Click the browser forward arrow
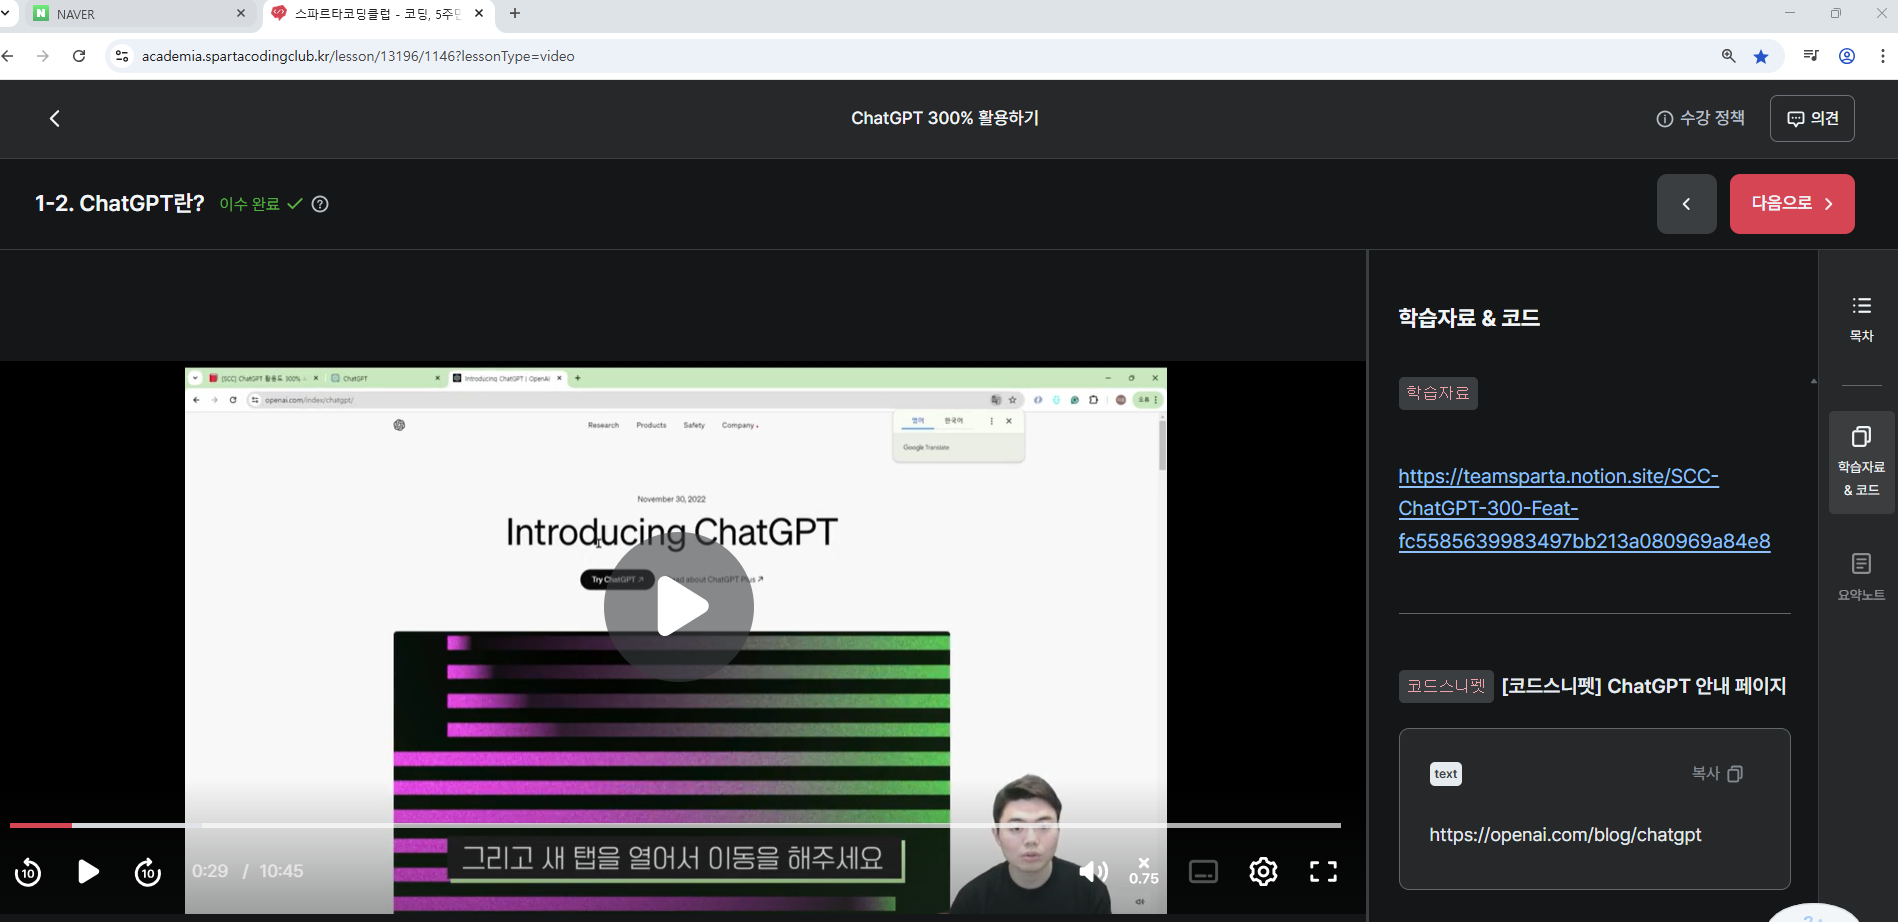This screenshot has width=1898, height=922. [43, 56]
